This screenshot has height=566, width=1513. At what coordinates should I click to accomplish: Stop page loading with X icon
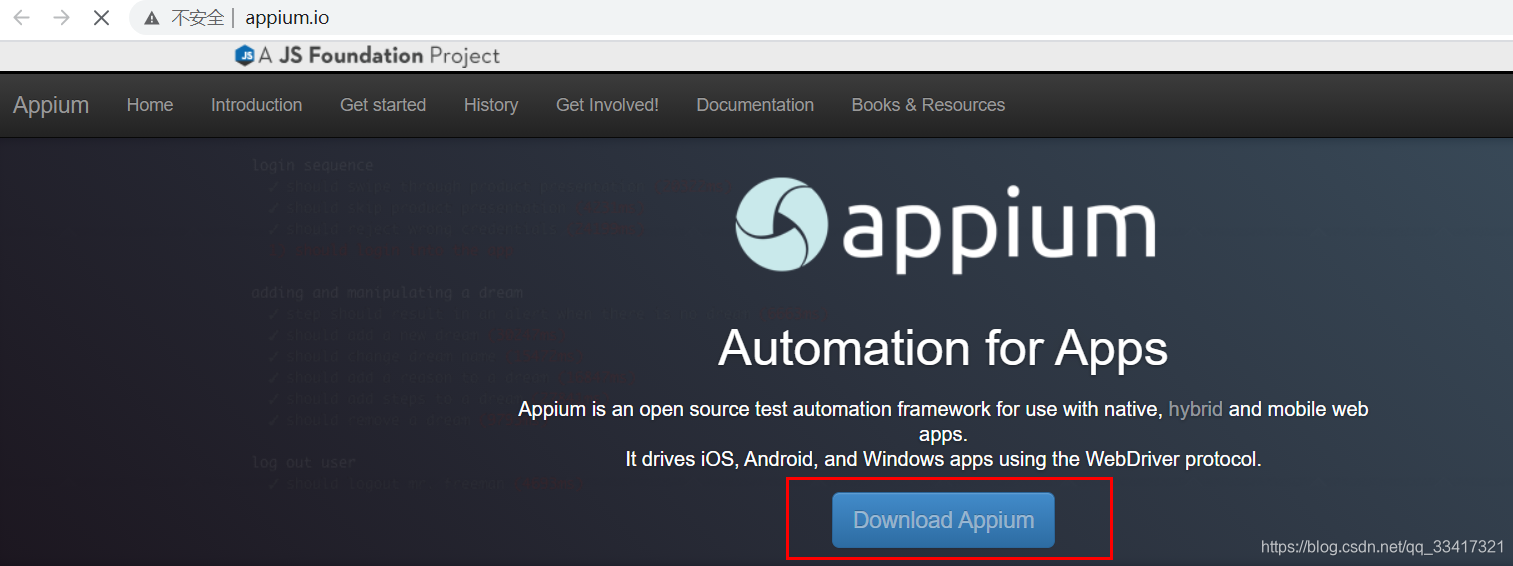coord(101,18)
